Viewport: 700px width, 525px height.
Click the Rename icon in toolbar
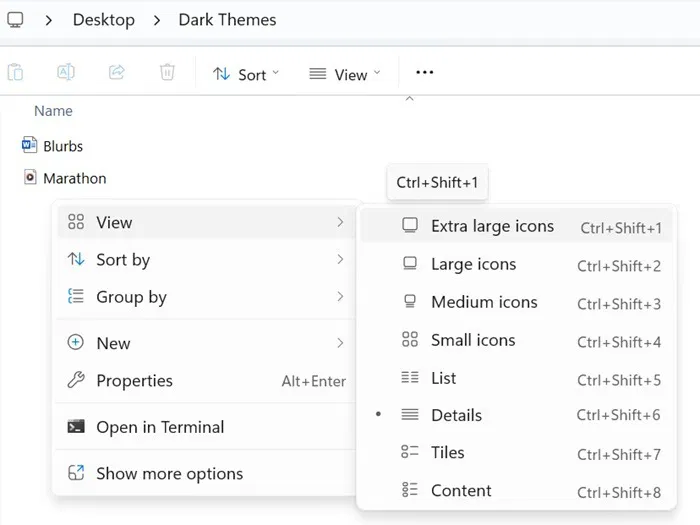point(66,73)
